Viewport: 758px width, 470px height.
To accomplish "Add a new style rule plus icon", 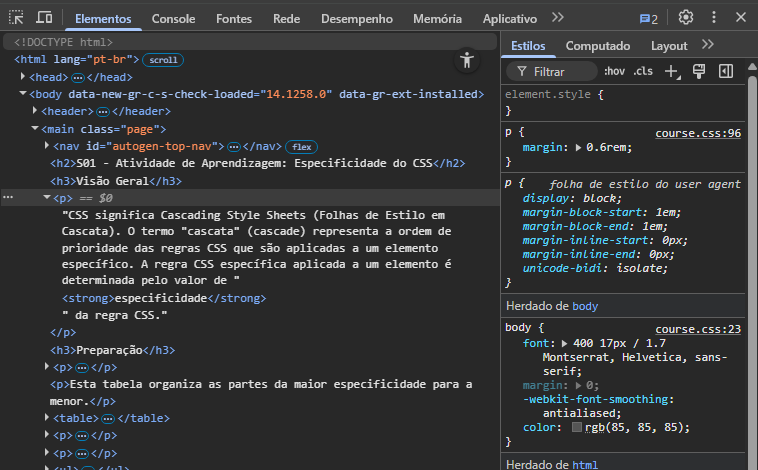I will click(x=672, y=72).
